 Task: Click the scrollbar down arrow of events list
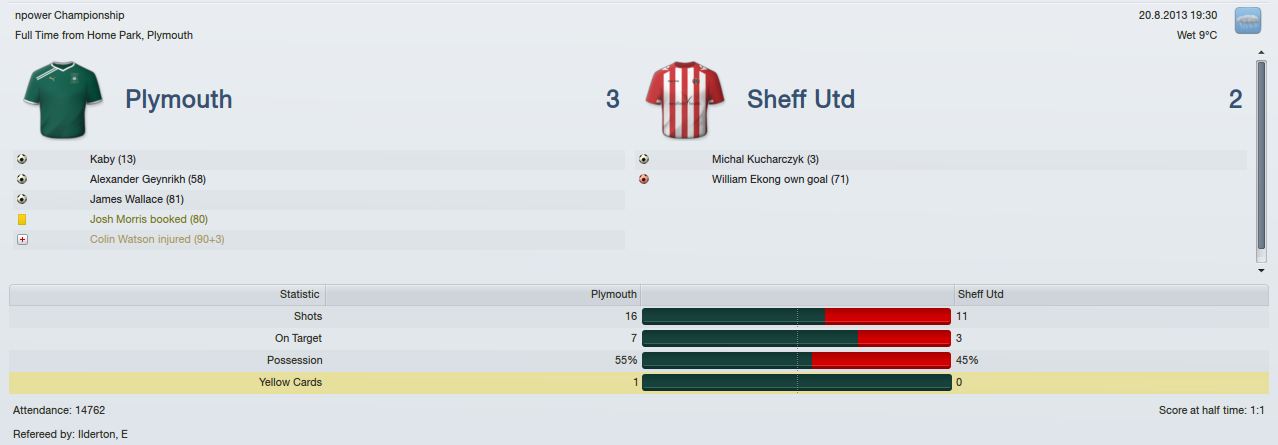[x=1261, y=270]
